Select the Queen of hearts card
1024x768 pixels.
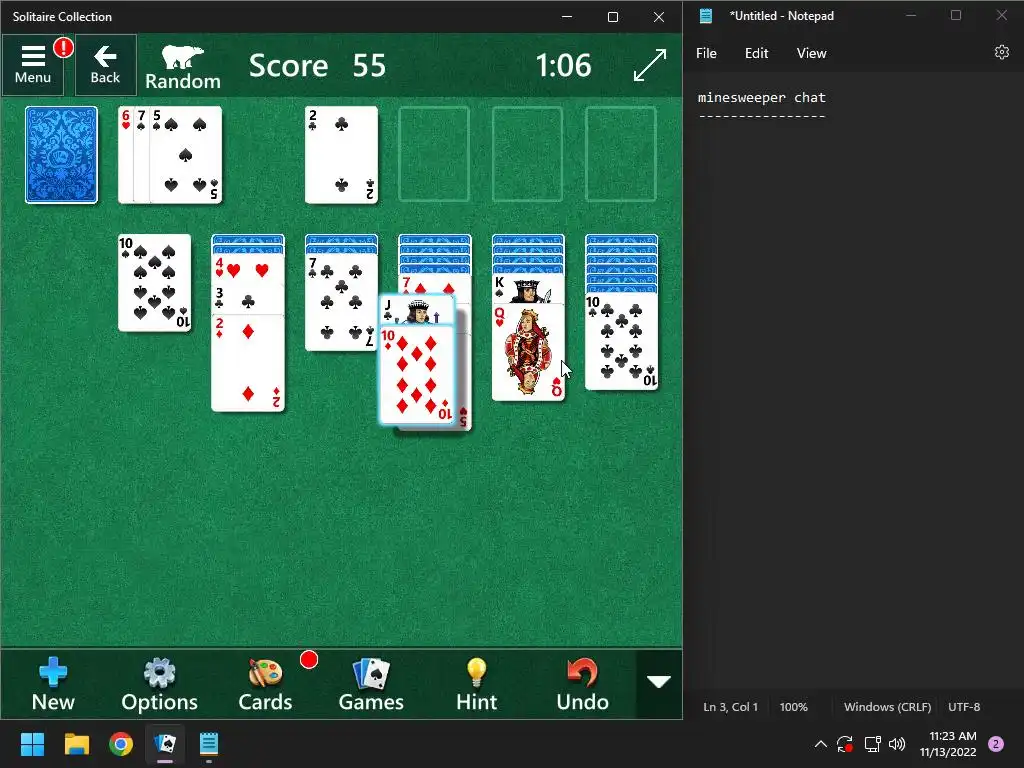click(x=528, y=353)
